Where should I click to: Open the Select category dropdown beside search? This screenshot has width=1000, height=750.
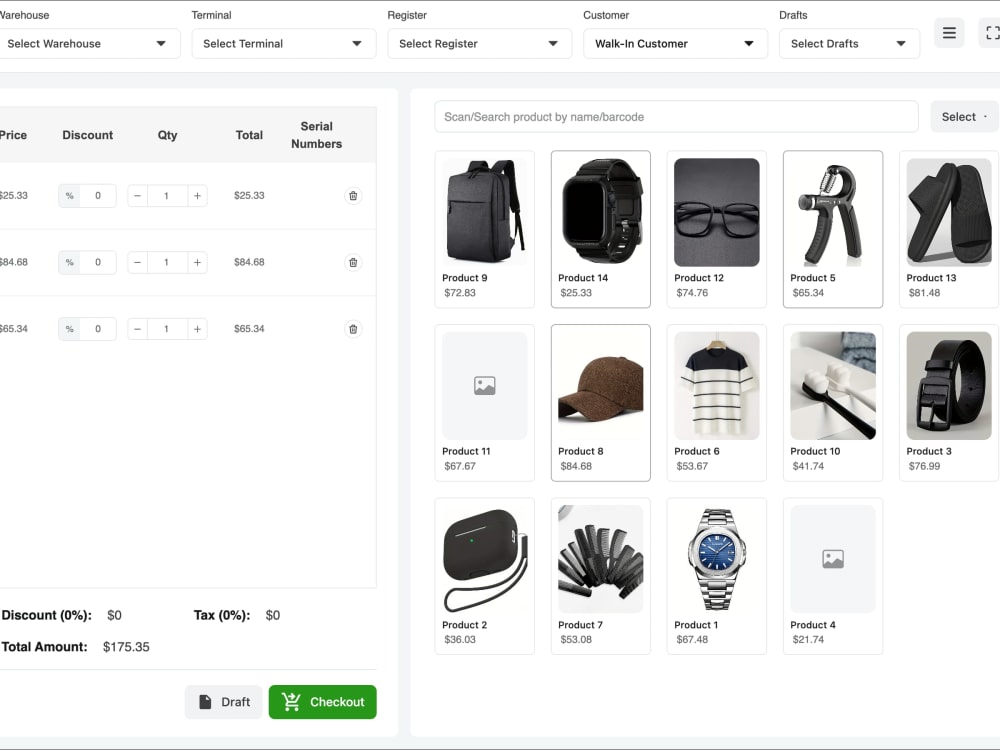pyautogui.click(x=964, y=117)
